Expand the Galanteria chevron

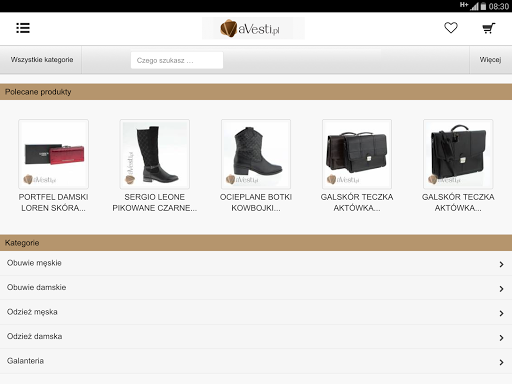[501, 362]
